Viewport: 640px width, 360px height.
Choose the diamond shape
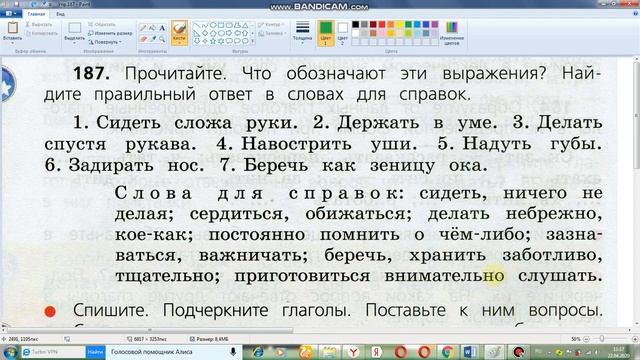(205, 33)
